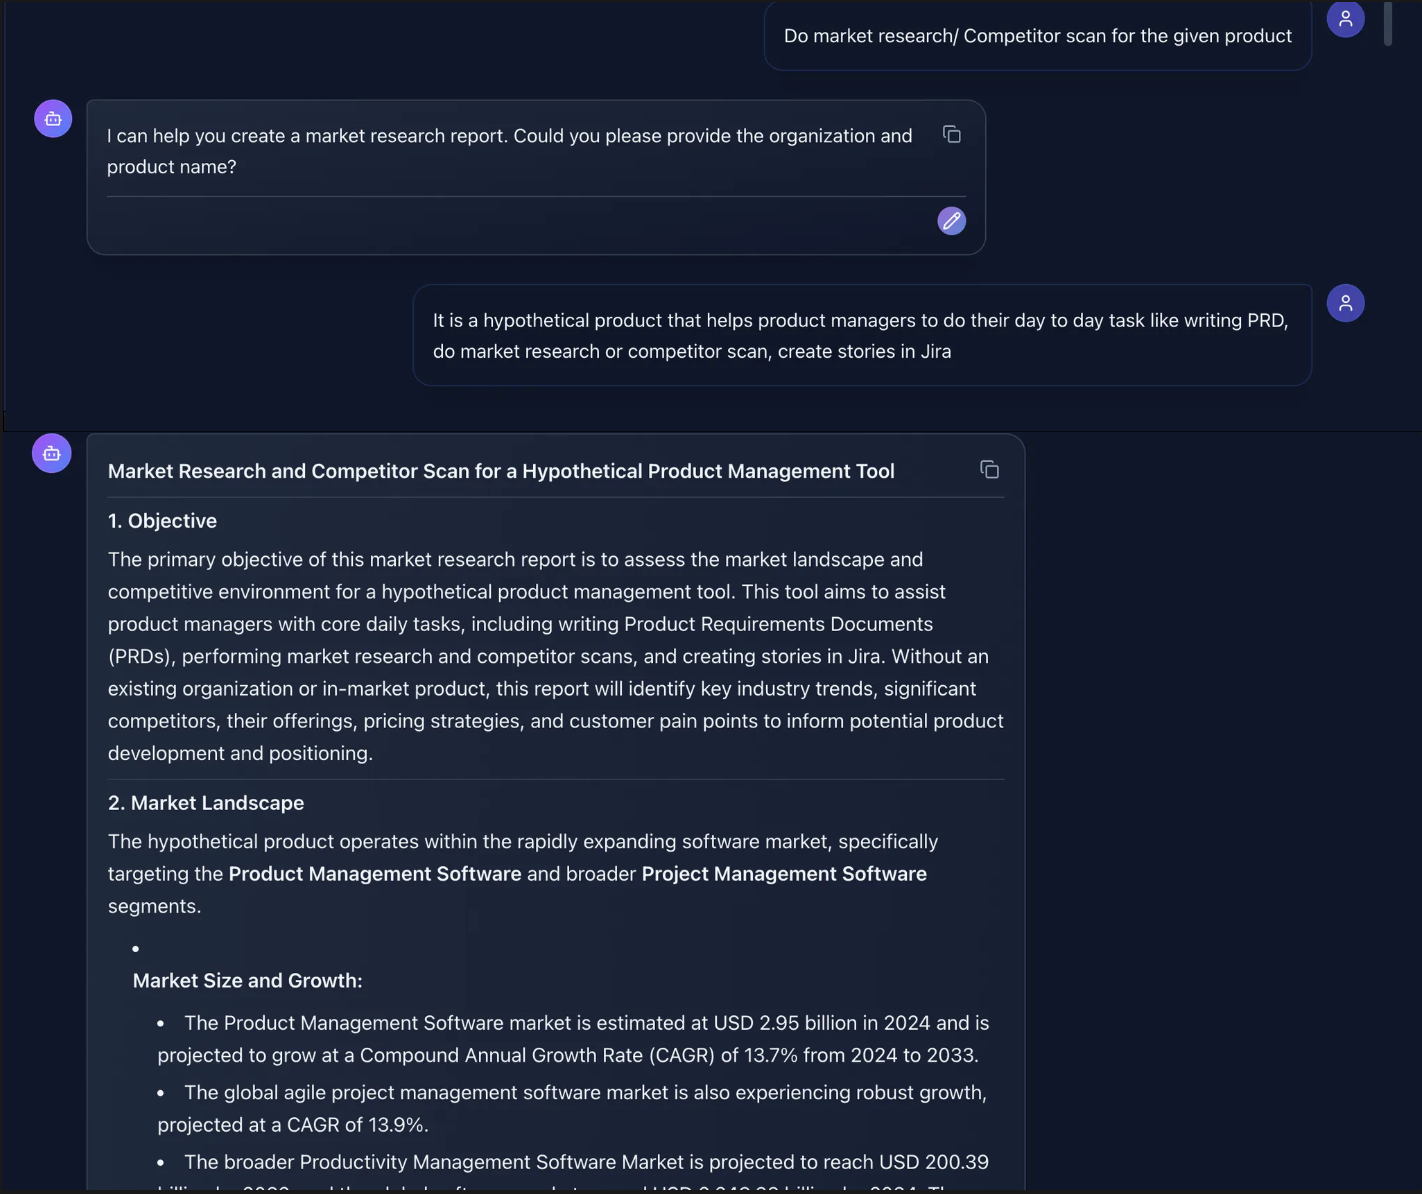Click the "1. Objective" heading
Screen dimensions: 1422x1194
162,521
